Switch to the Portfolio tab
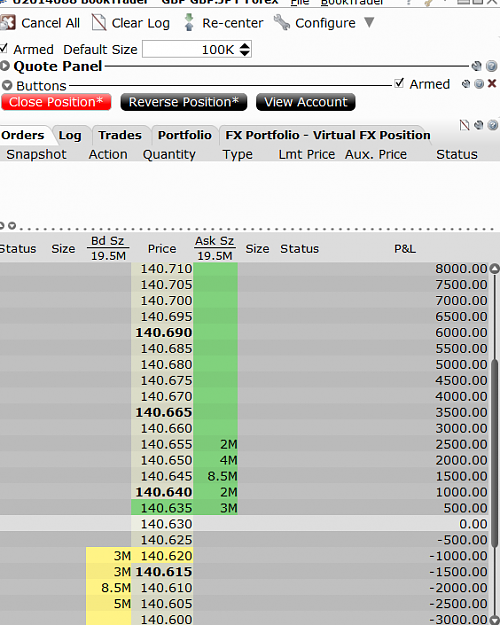 185,136
